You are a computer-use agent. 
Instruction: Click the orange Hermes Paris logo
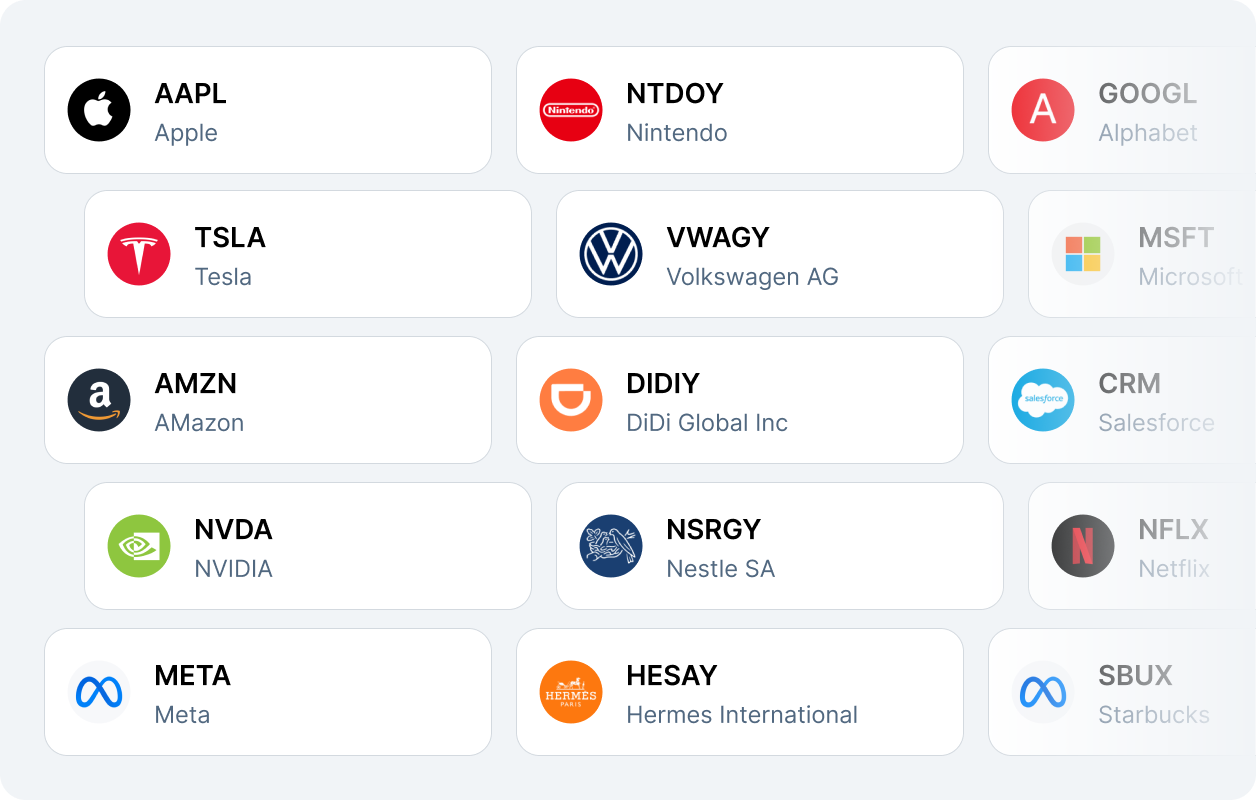click(571, 692)
